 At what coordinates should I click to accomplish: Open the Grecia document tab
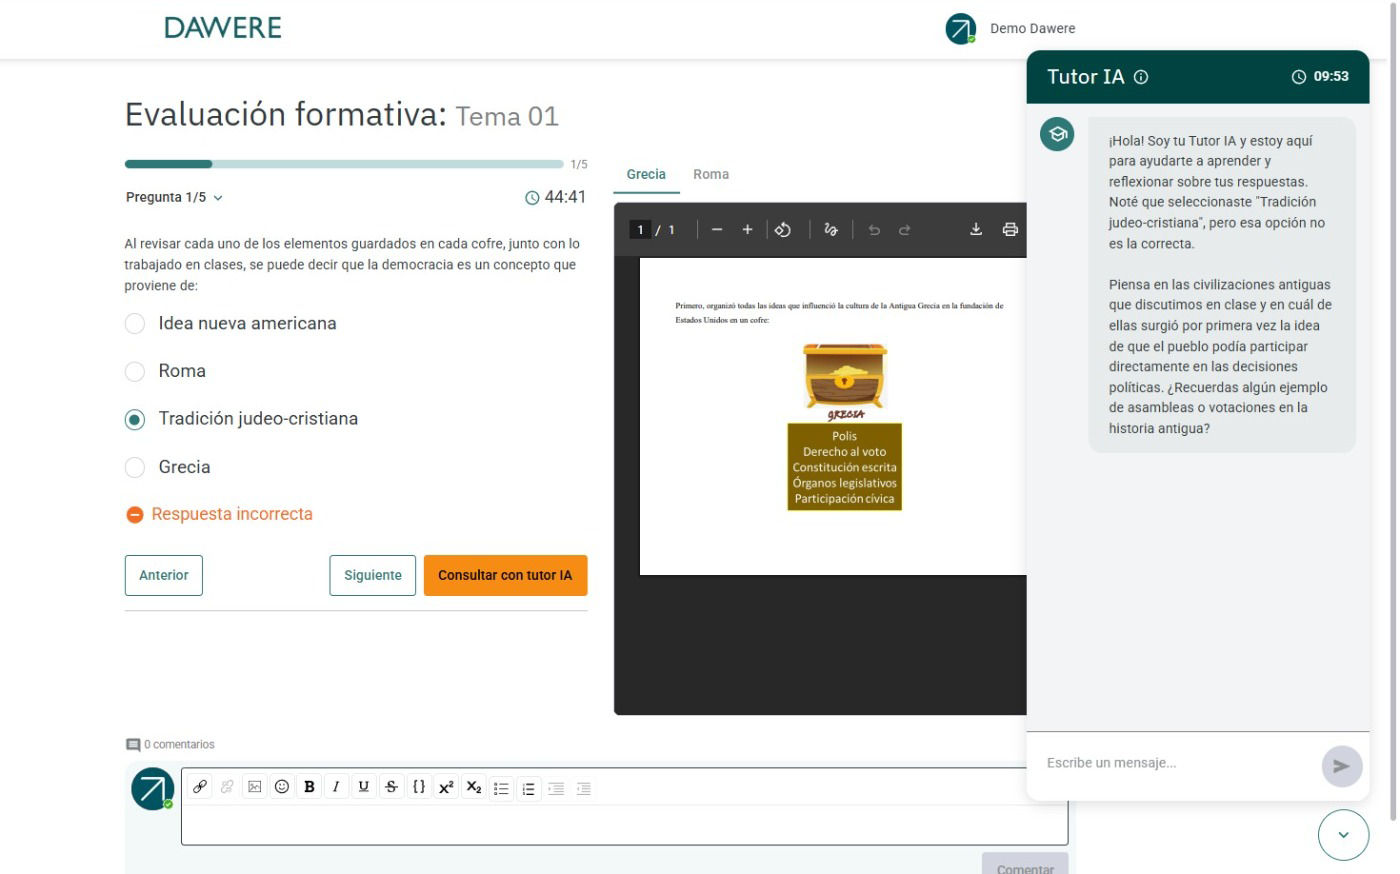[x=646, y=174]
